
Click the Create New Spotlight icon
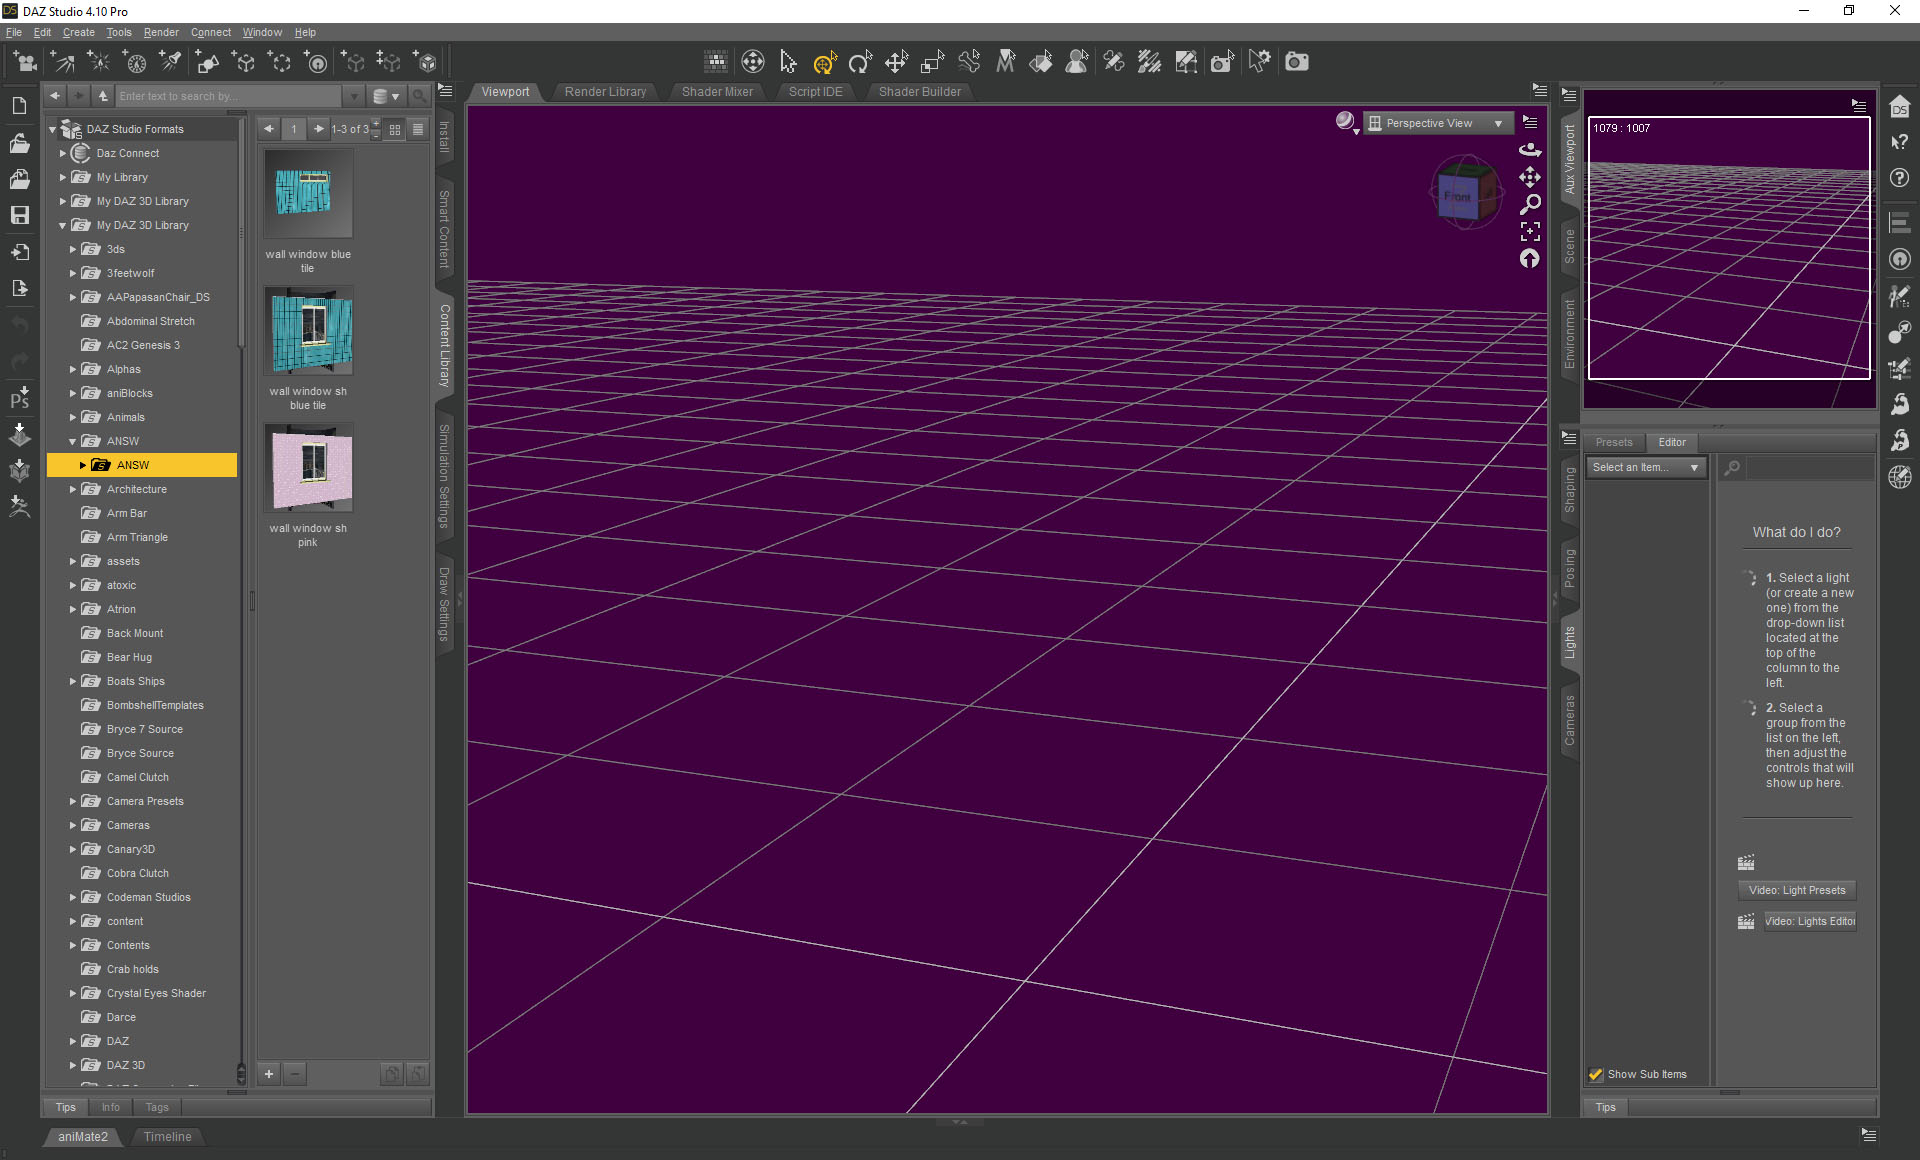pyautogui.click(x=171, y=63)
